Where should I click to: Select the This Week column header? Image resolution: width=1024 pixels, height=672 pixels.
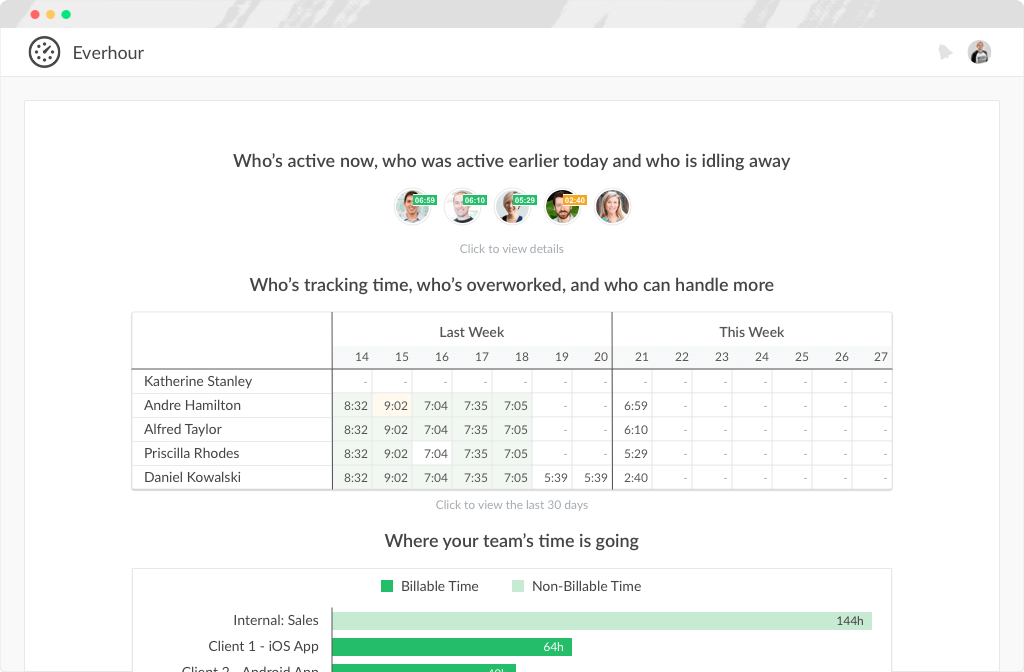click(x=752, y=332)
